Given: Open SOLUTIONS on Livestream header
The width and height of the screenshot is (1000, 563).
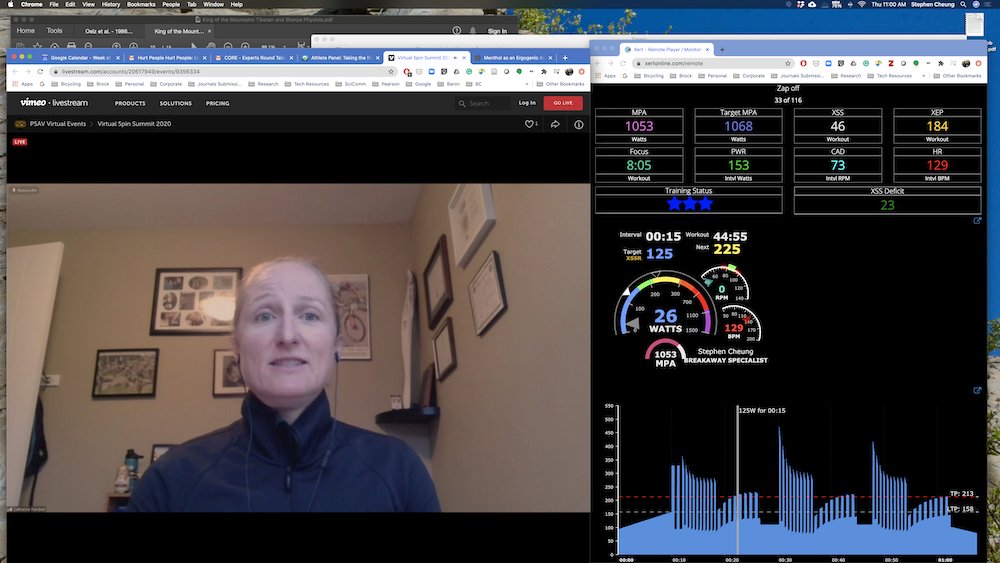Looking at the screenshot, I should click(x=175, y=103).
